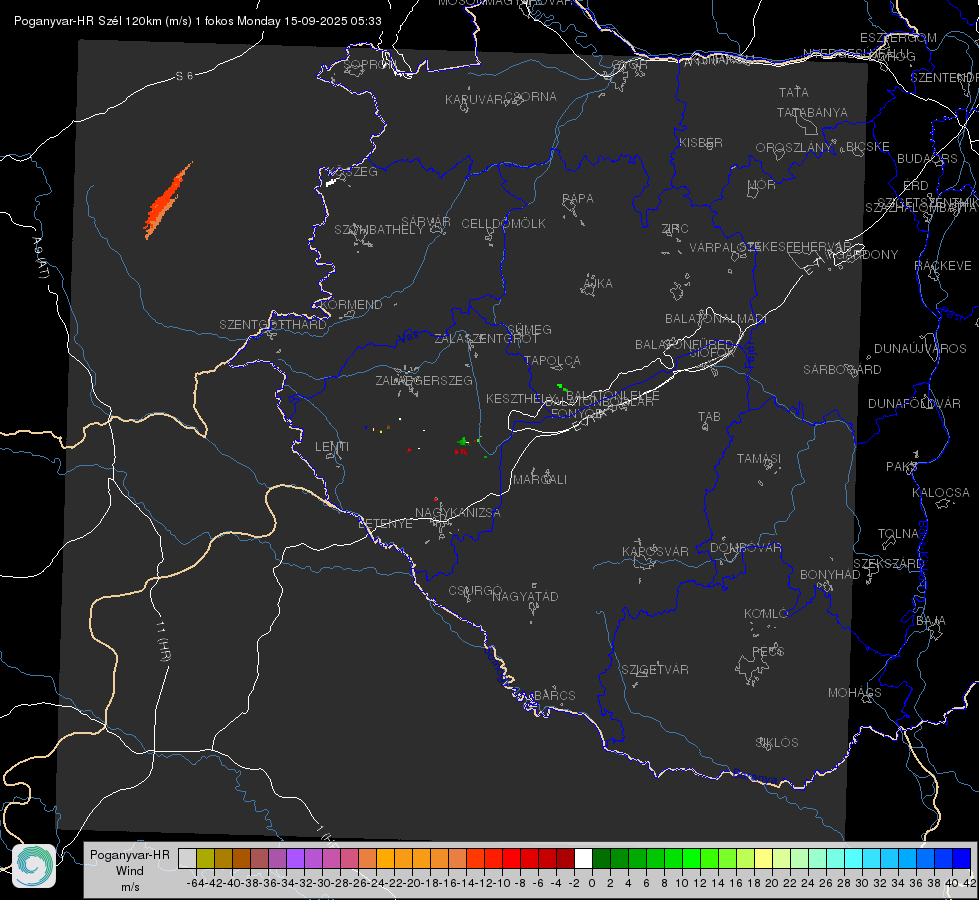
Task: Click the KOMLÓ city label
Action: click(766, 614)
